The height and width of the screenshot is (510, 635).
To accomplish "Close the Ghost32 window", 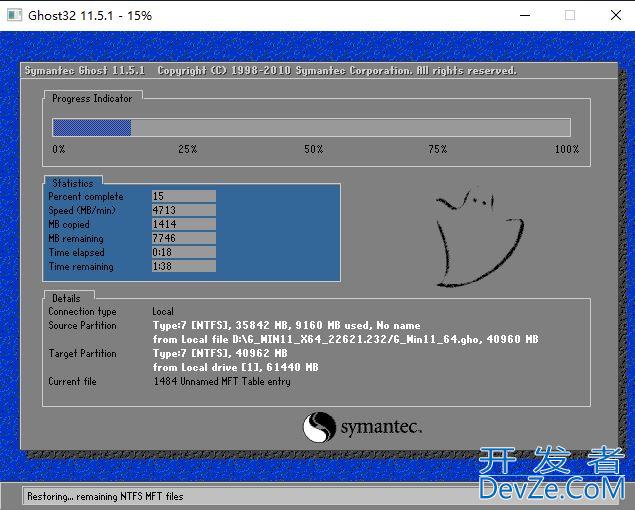I will point(616,15).
